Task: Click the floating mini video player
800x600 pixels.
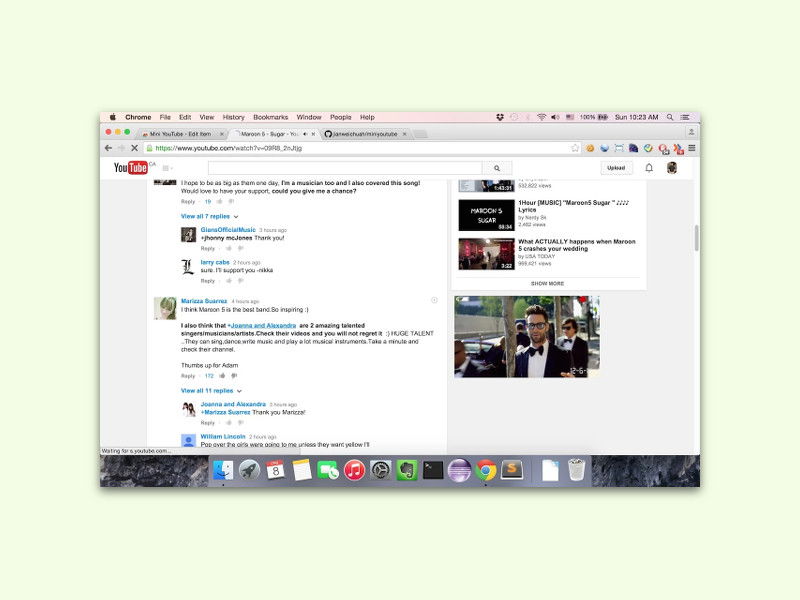Action: point(527,337)
